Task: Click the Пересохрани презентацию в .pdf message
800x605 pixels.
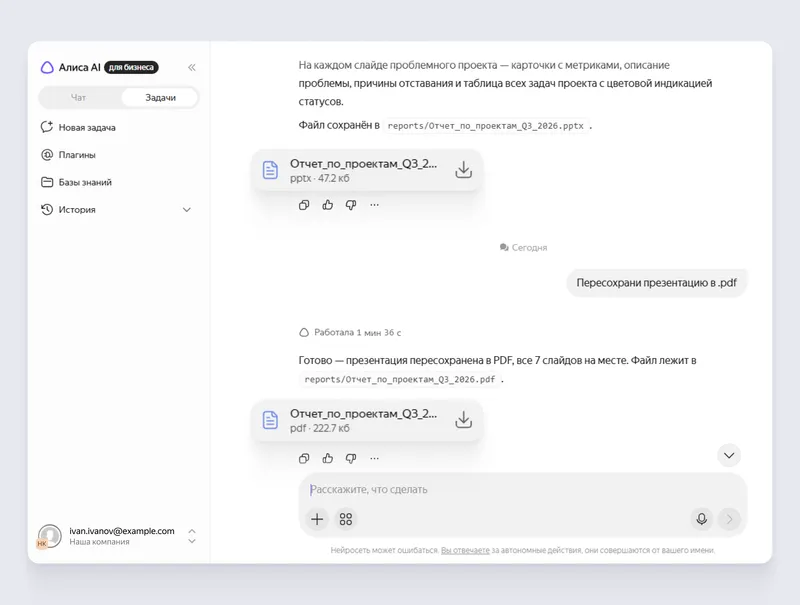Action: (x=657, y=283)
